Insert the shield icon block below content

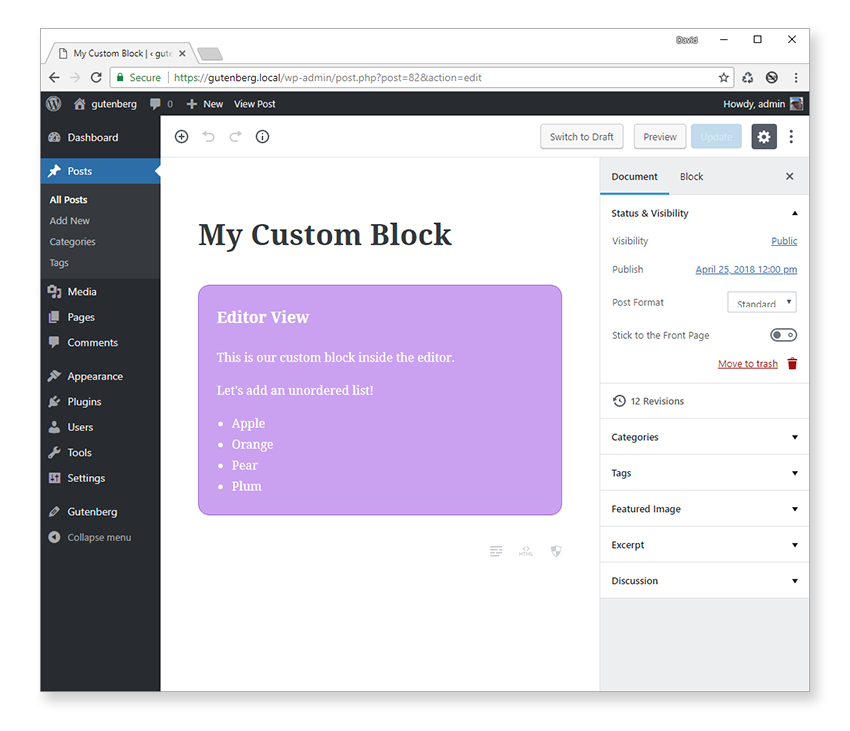click(x=556, y=552)
